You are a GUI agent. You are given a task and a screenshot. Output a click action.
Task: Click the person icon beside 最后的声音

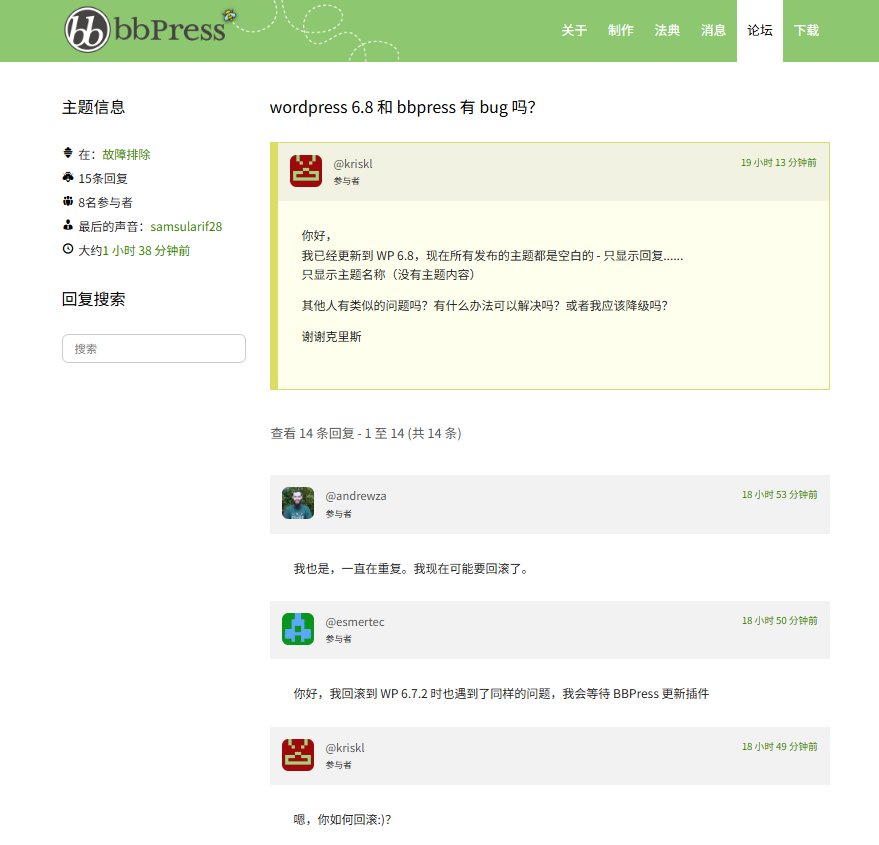tap(68, 225)
